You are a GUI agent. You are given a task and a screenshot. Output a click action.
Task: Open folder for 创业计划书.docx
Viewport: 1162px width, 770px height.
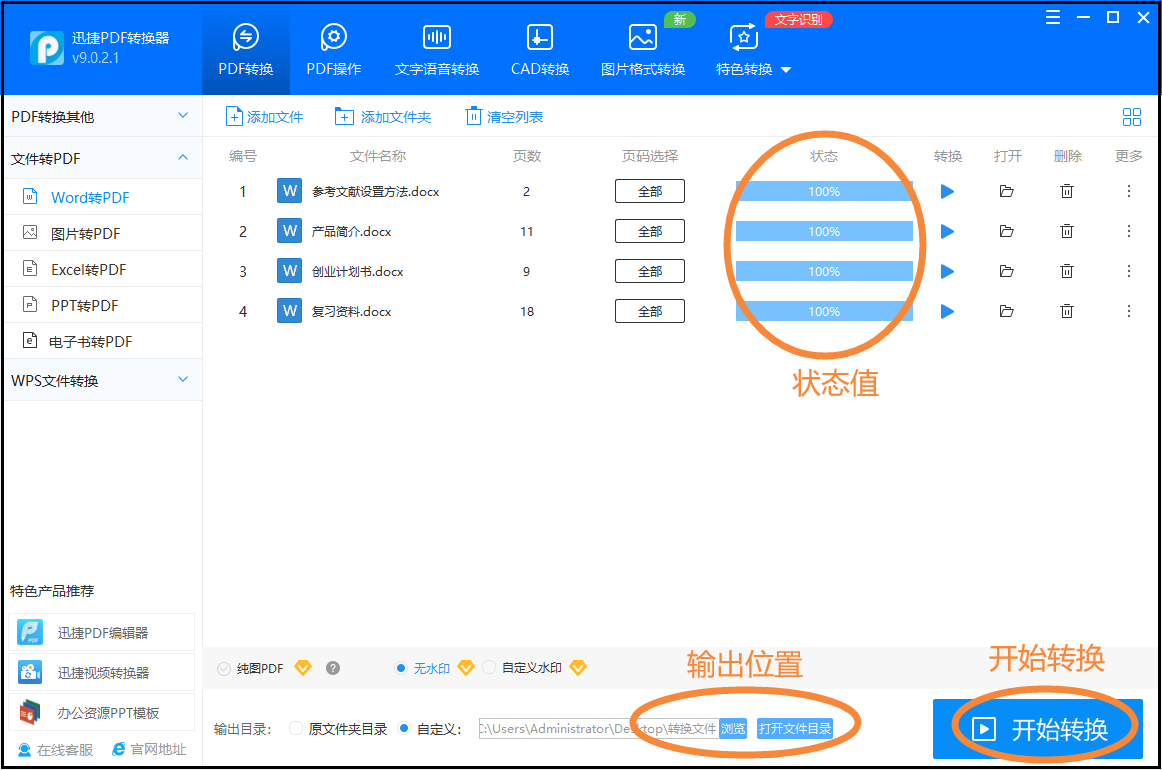click(1006, 271)
